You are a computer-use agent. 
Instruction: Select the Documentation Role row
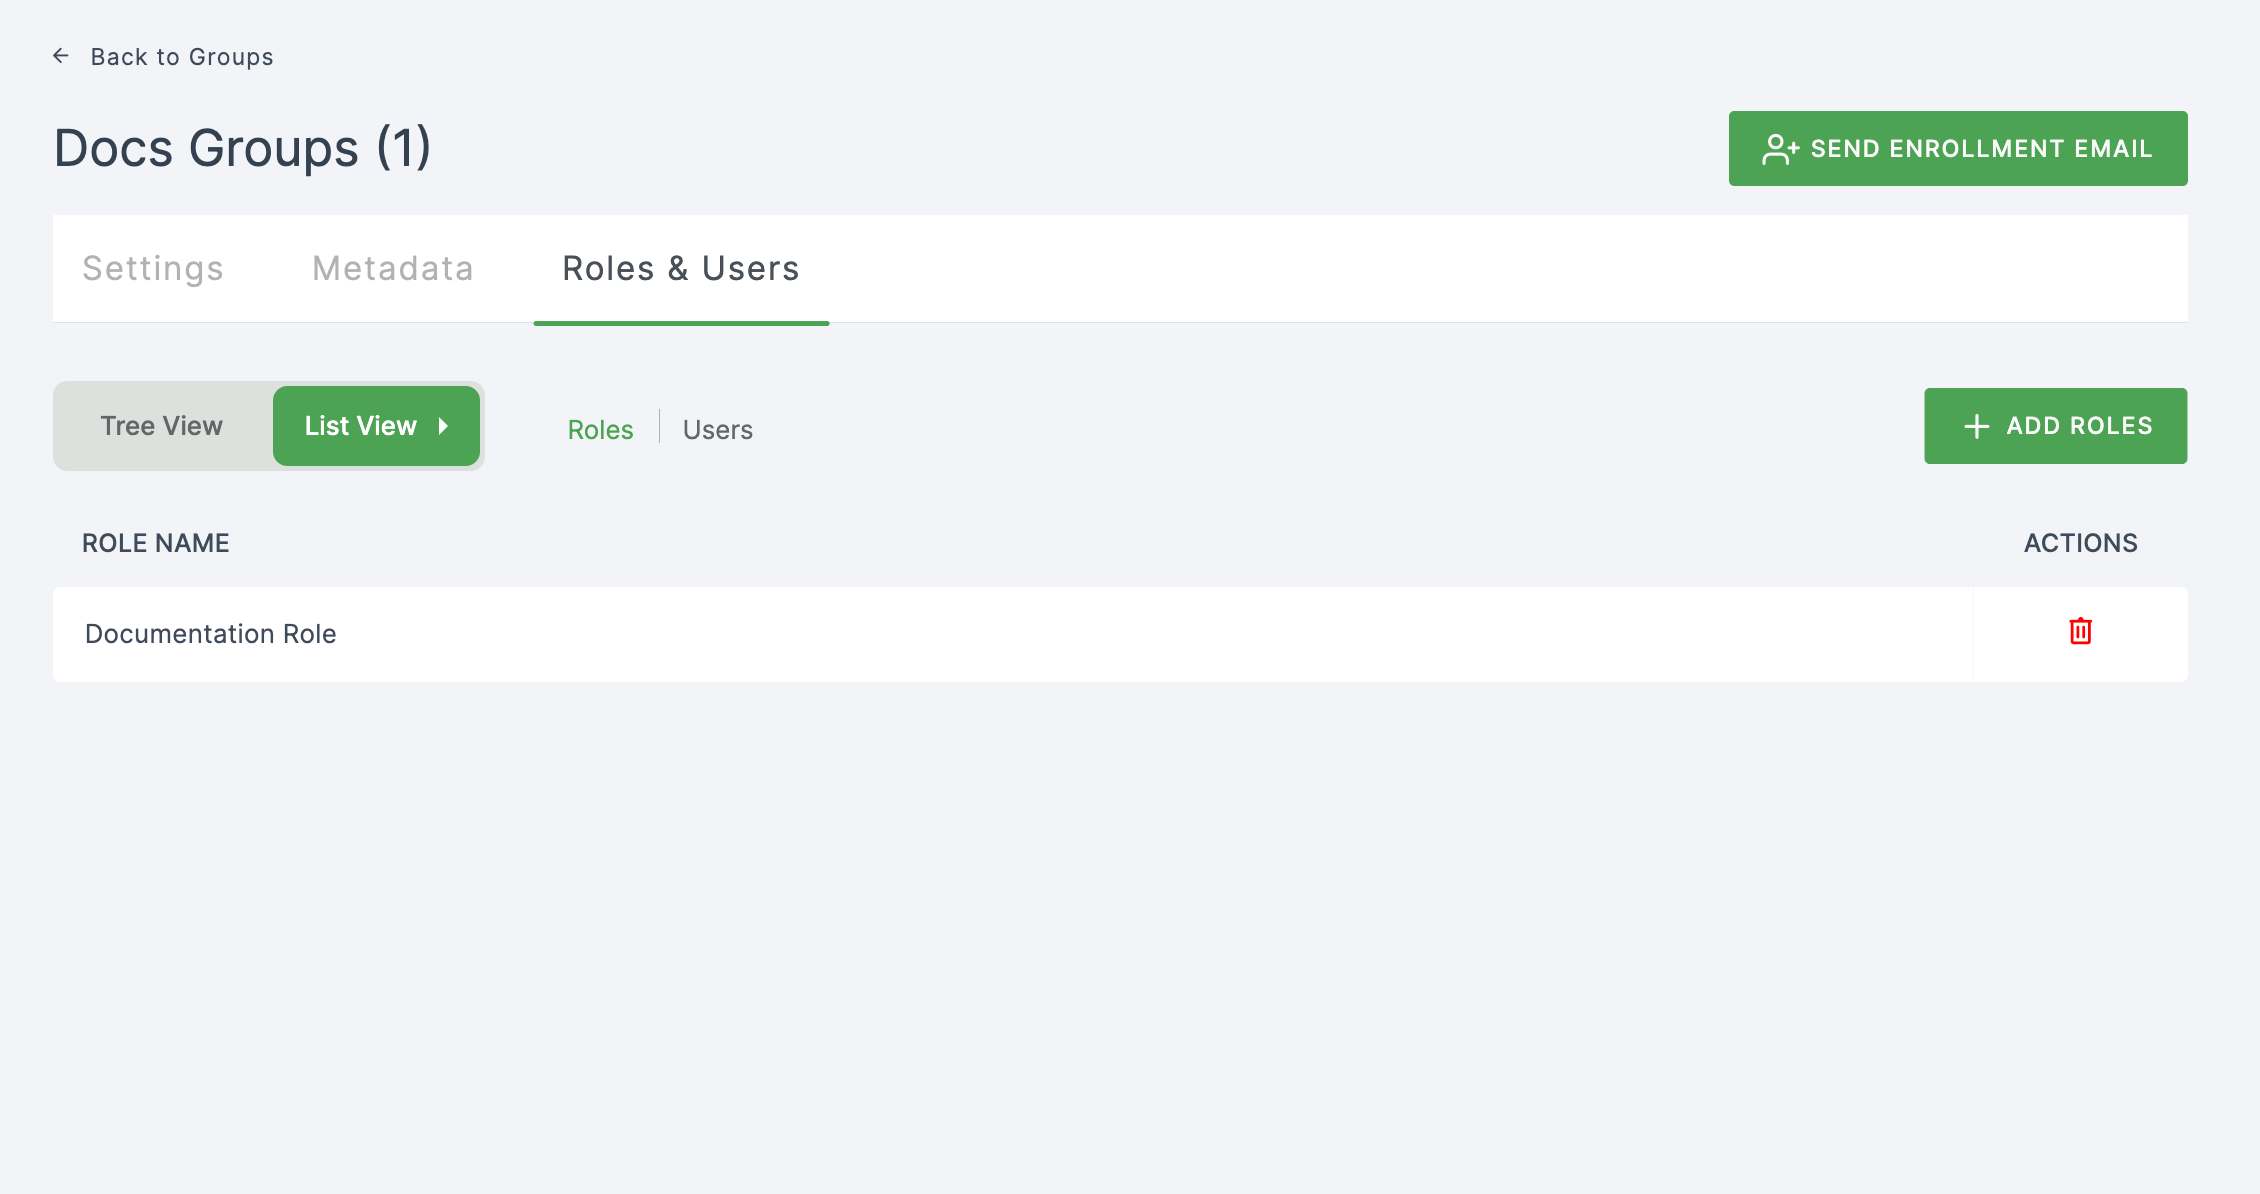coord(1120,634)
